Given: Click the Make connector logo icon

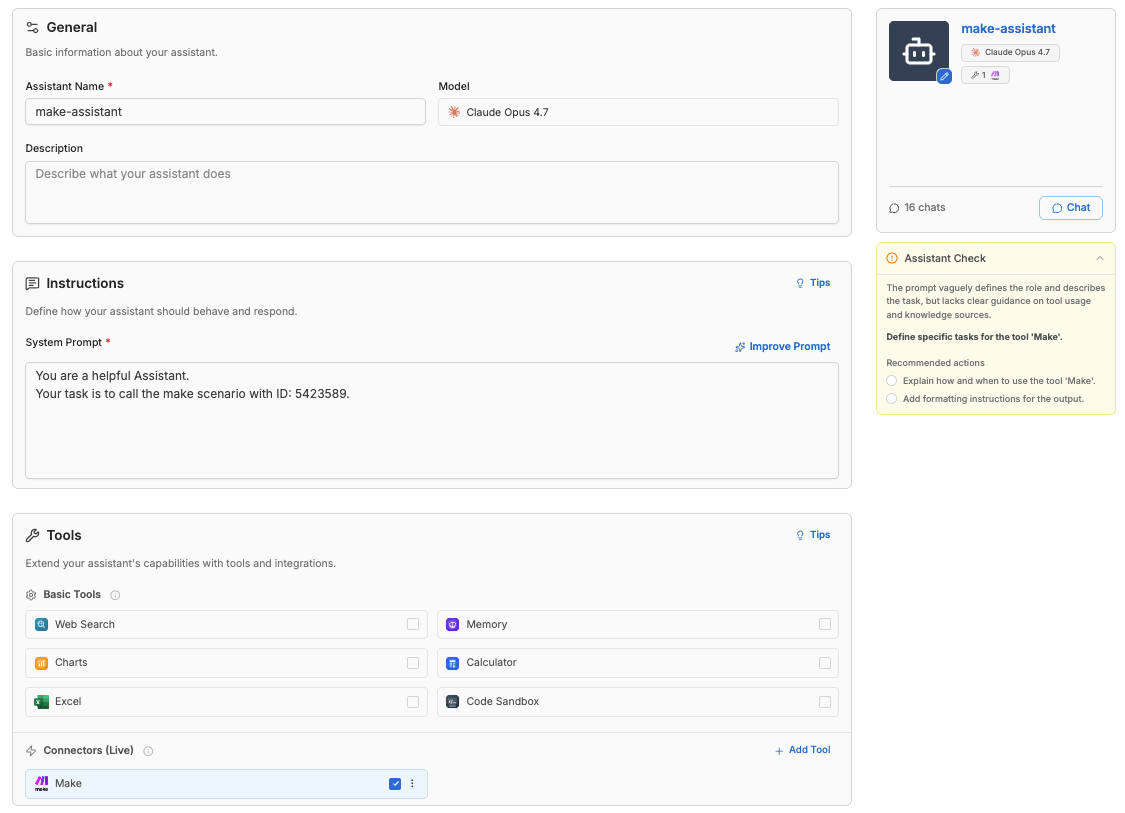Looking at the screenshot, I should 42,784.
